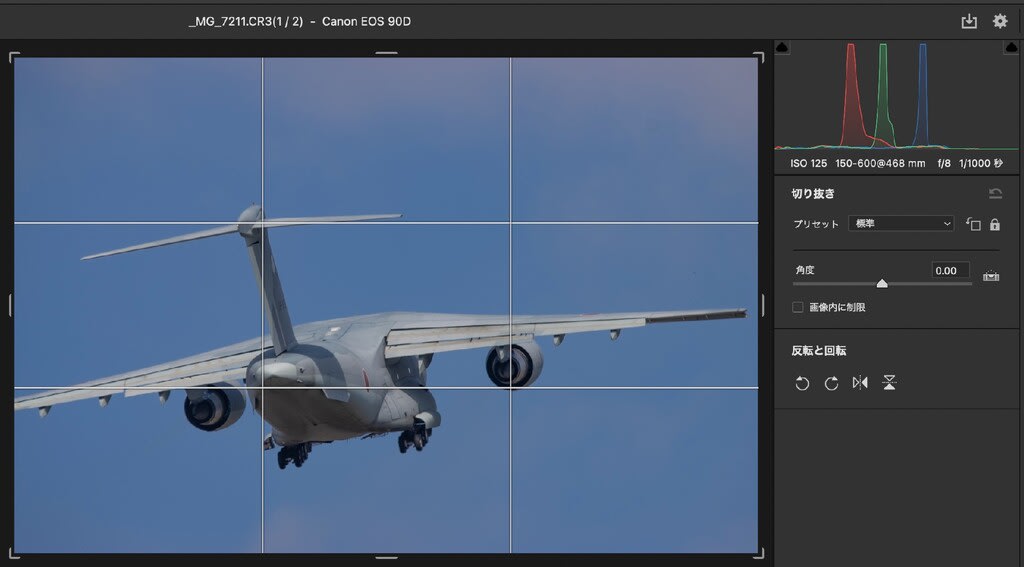Click the プリセット label
The image size is (1024, 567).
(816, 224)
